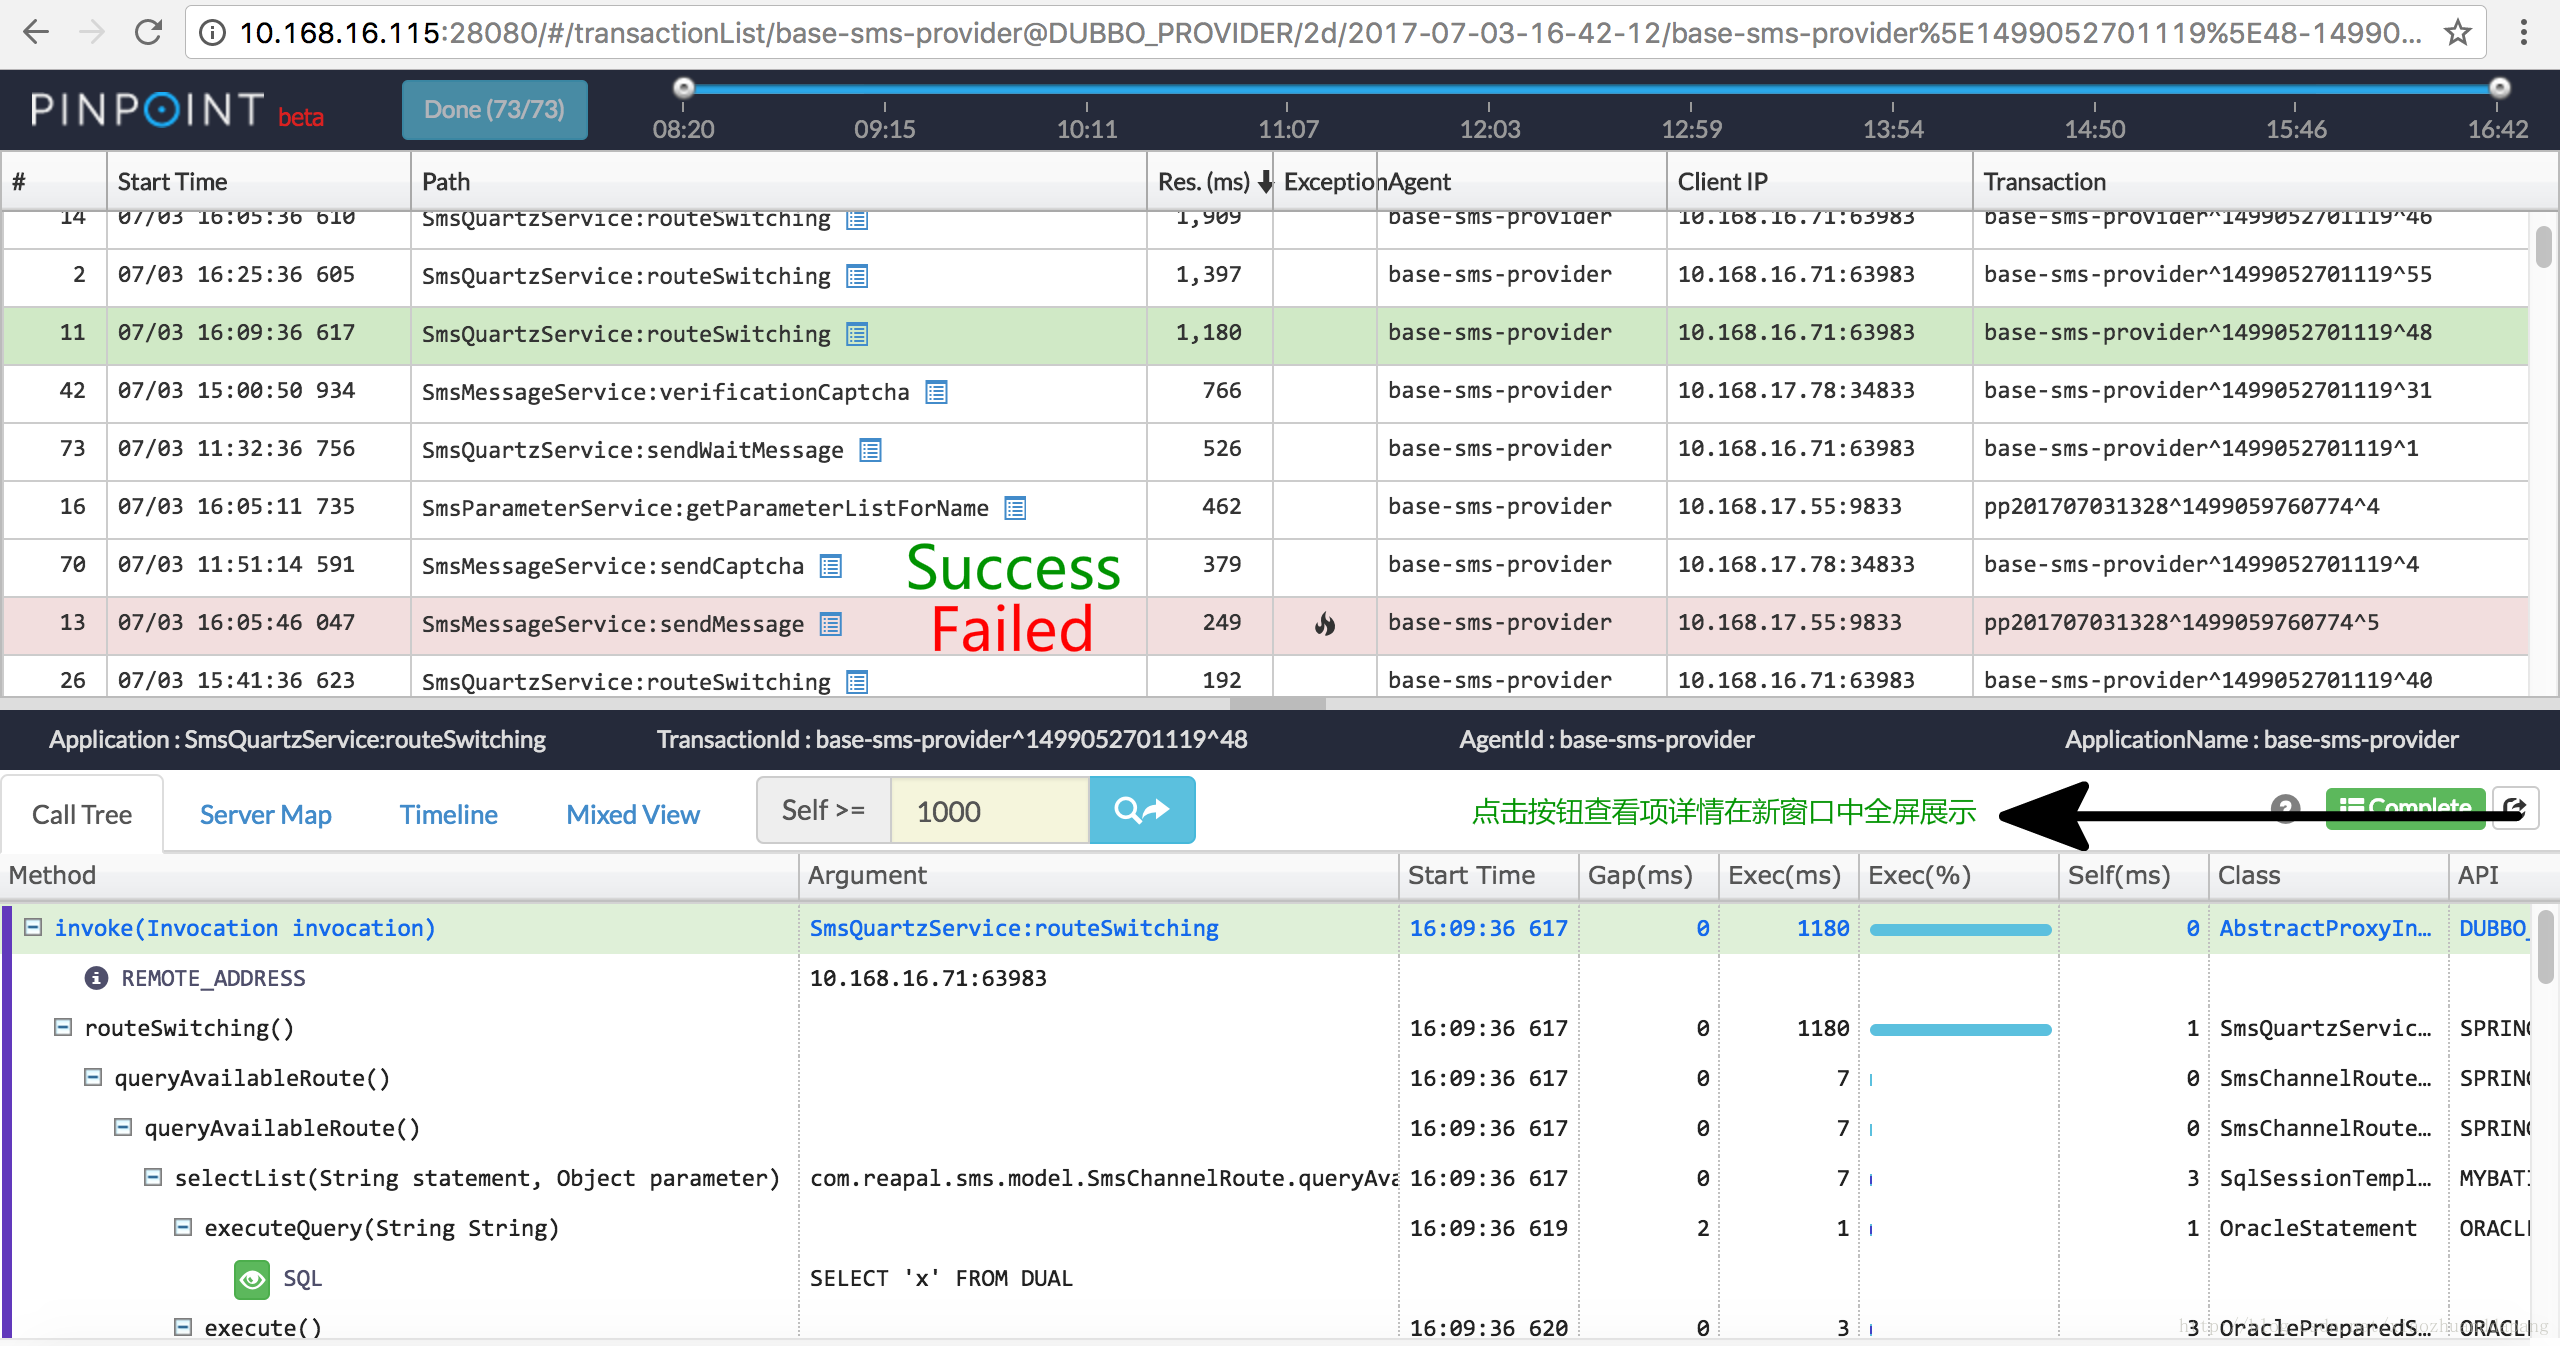The image size is (2560, 1346).
Task: Select the Mixed View tab
Action: [x=633, y=813]
